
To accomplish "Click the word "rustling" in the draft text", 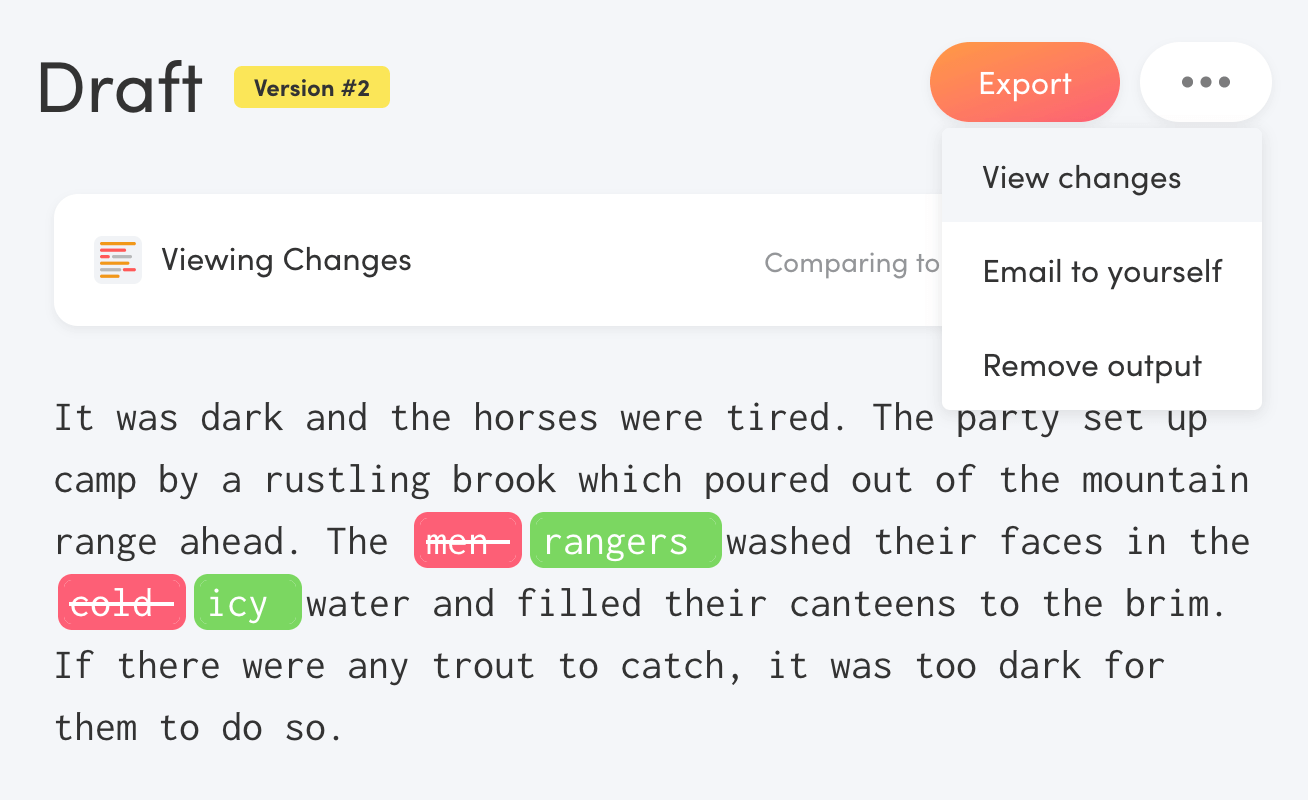I will [x=347, y=481].
